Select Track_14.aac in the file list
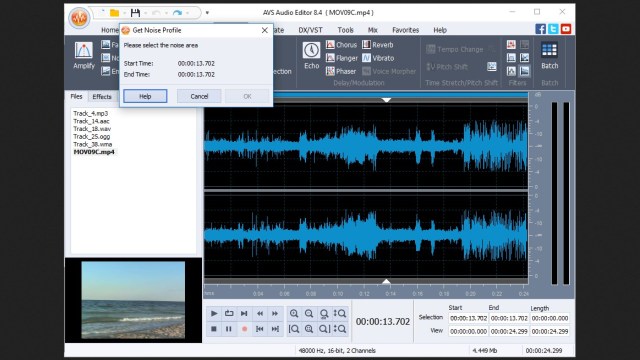The image size is (640, 360). click(x=91, y=121)
